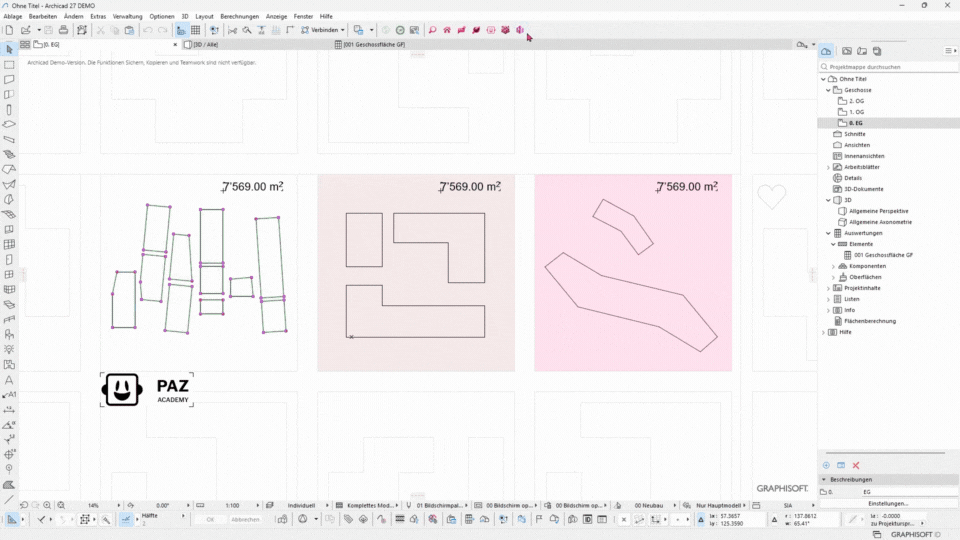Image resolution: width=960 pixels, height=540 pixels.
Task: Click the tab overview grid icon
Action: point(25,45)
